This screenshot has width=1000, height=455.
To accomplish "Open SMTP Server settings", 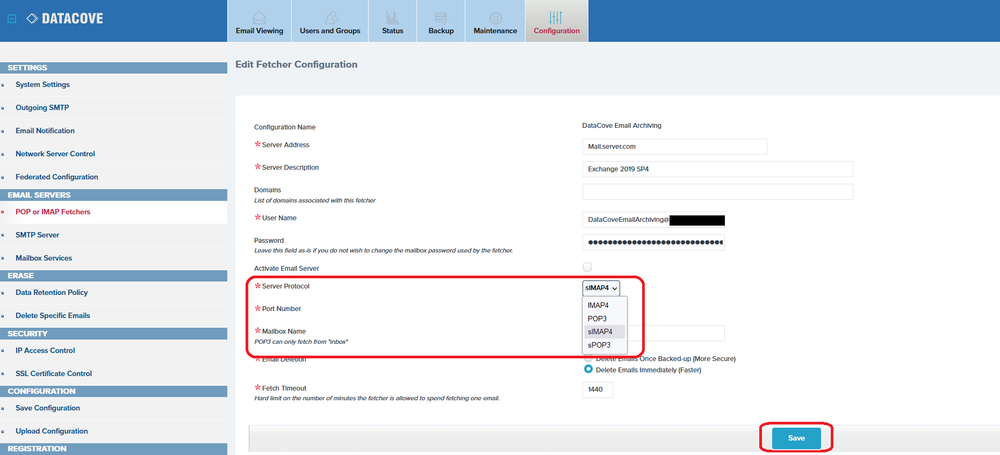I will coord(37,235).
